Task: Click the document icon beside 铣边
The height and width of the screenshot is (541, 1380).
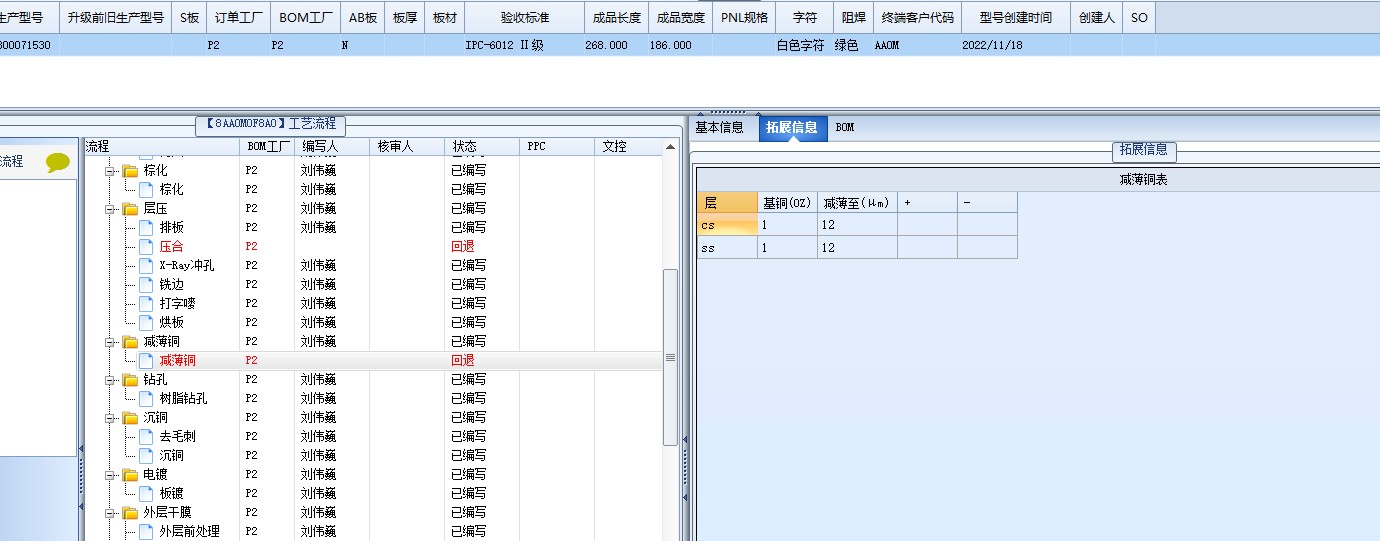Action: [x=146, y=285]
